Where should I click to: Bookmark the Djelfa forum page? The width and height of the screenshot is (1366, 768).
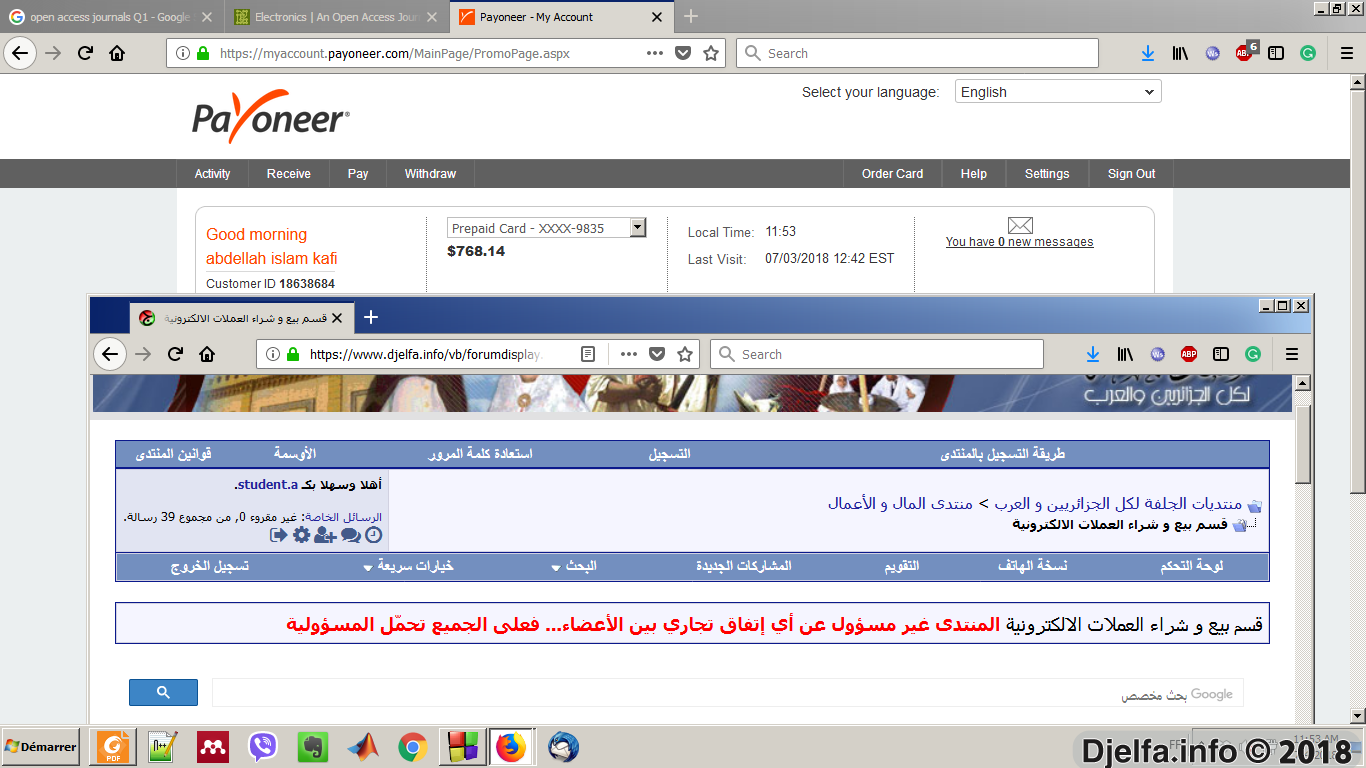point(685,354)
